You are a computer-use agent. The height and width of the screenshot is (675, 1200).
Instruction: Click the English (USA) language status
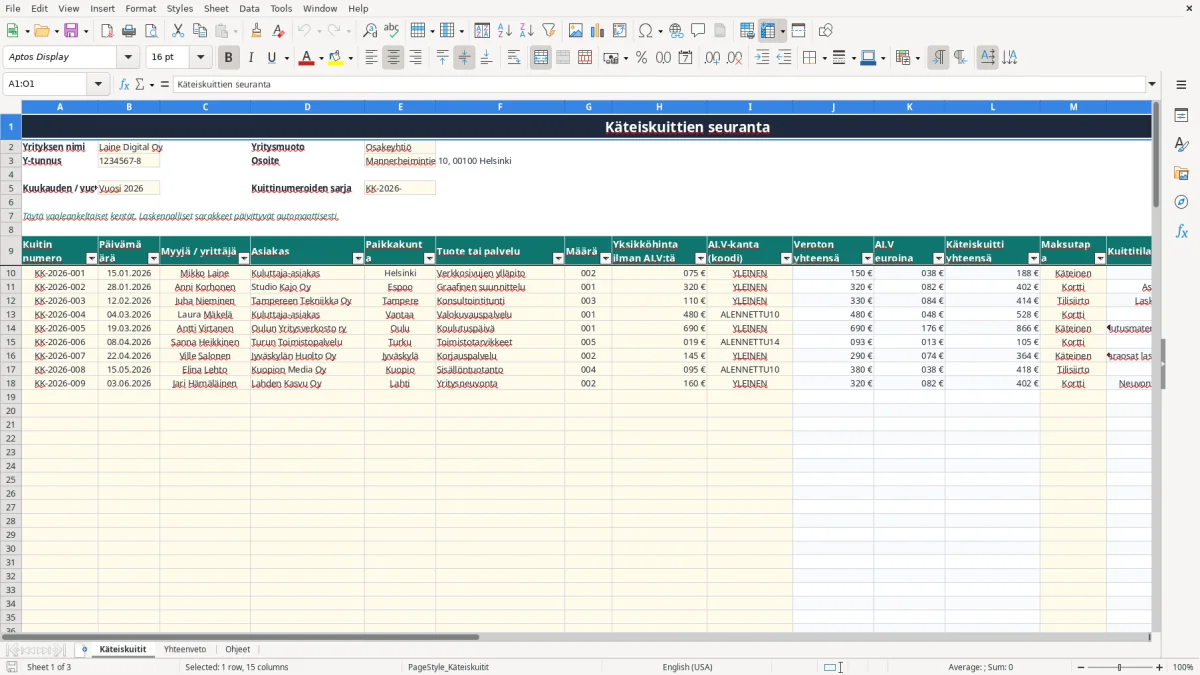click(687, 667)
